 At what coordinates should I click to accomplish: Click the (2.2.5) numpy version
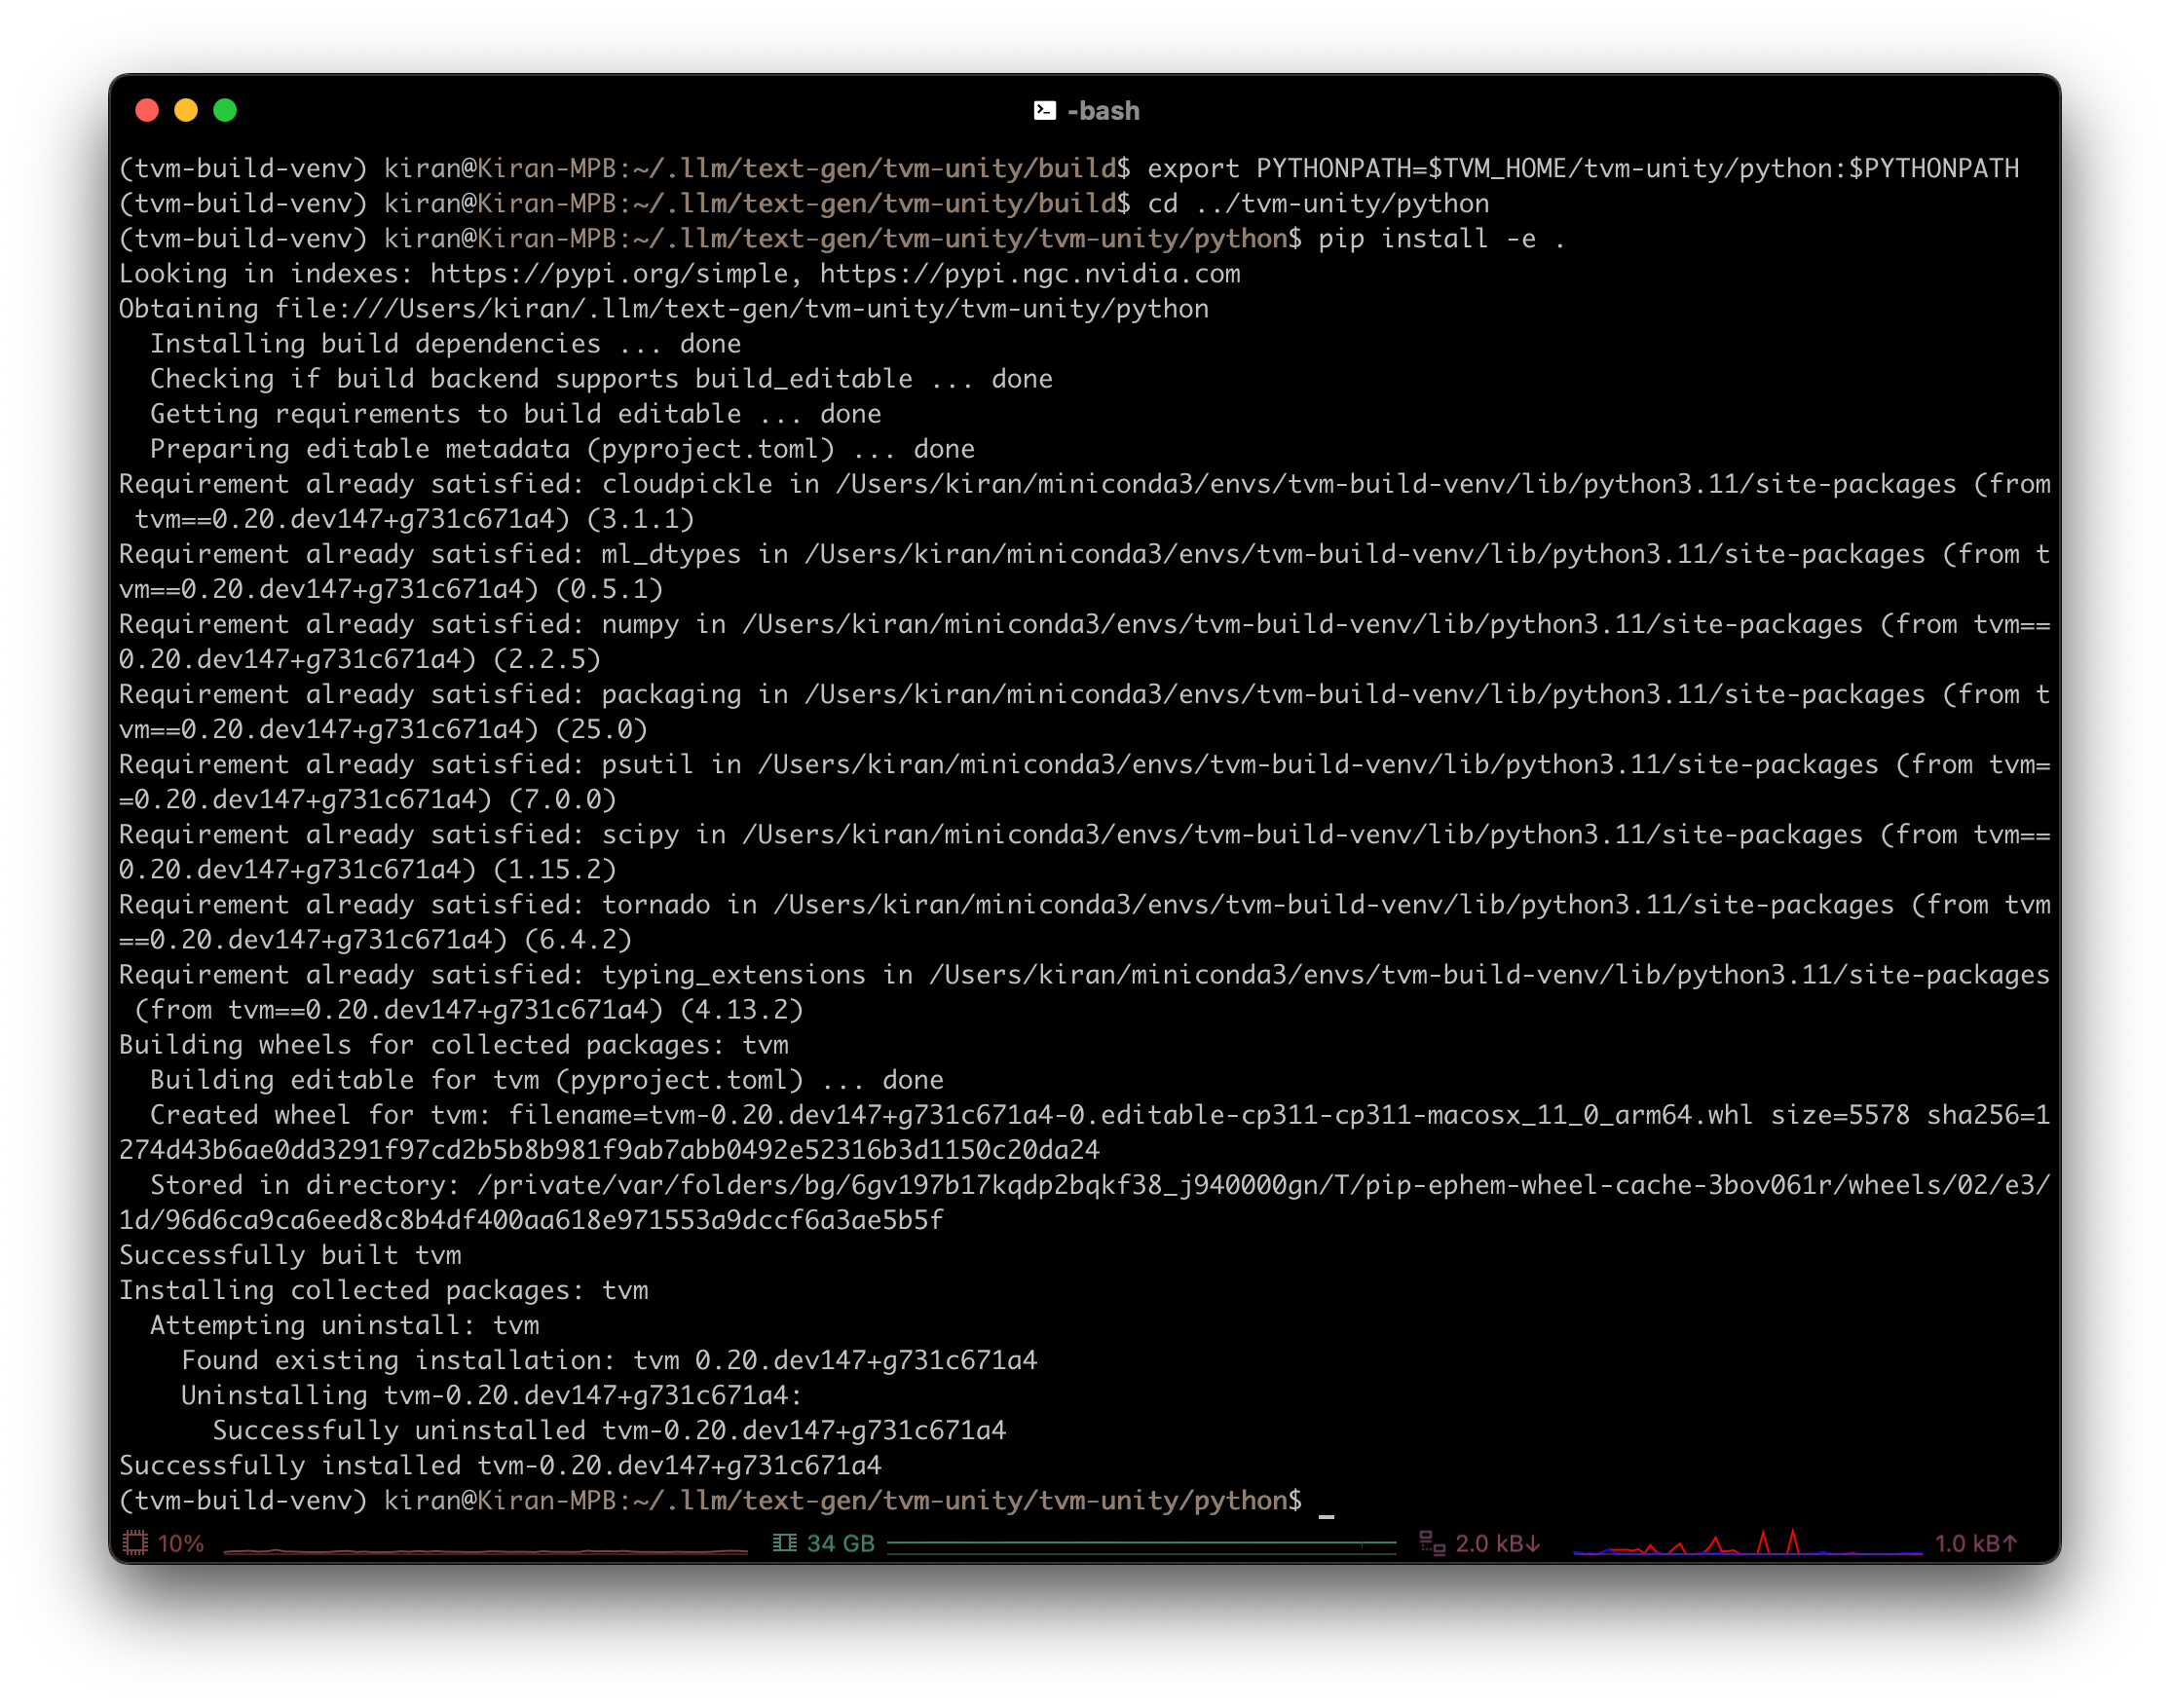tap(547, 659)
